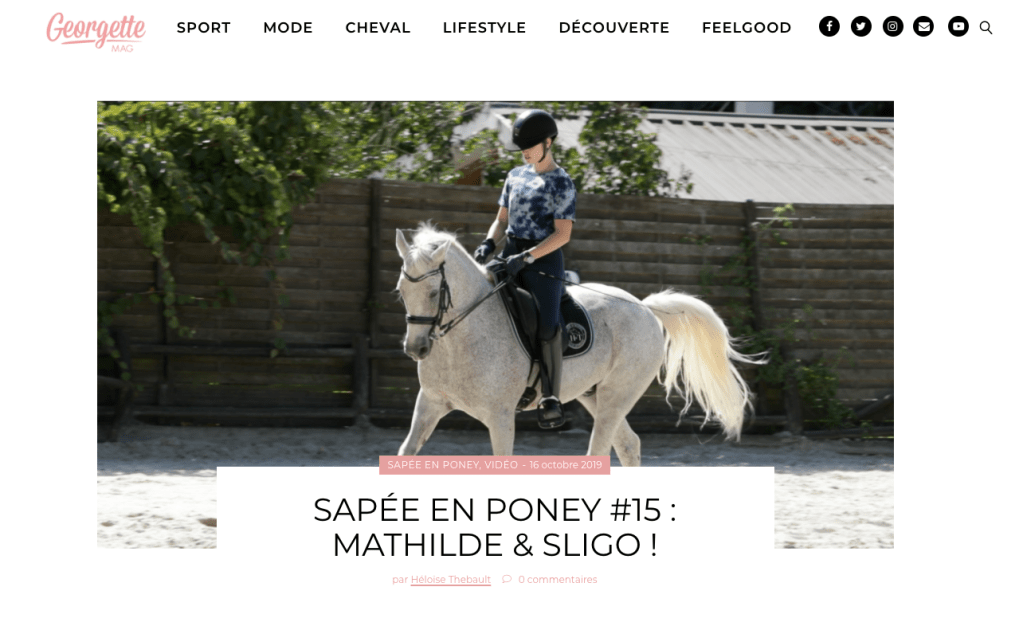Open the MODE menu
The image size is (1023, 618).
click(x=288, y=28)
